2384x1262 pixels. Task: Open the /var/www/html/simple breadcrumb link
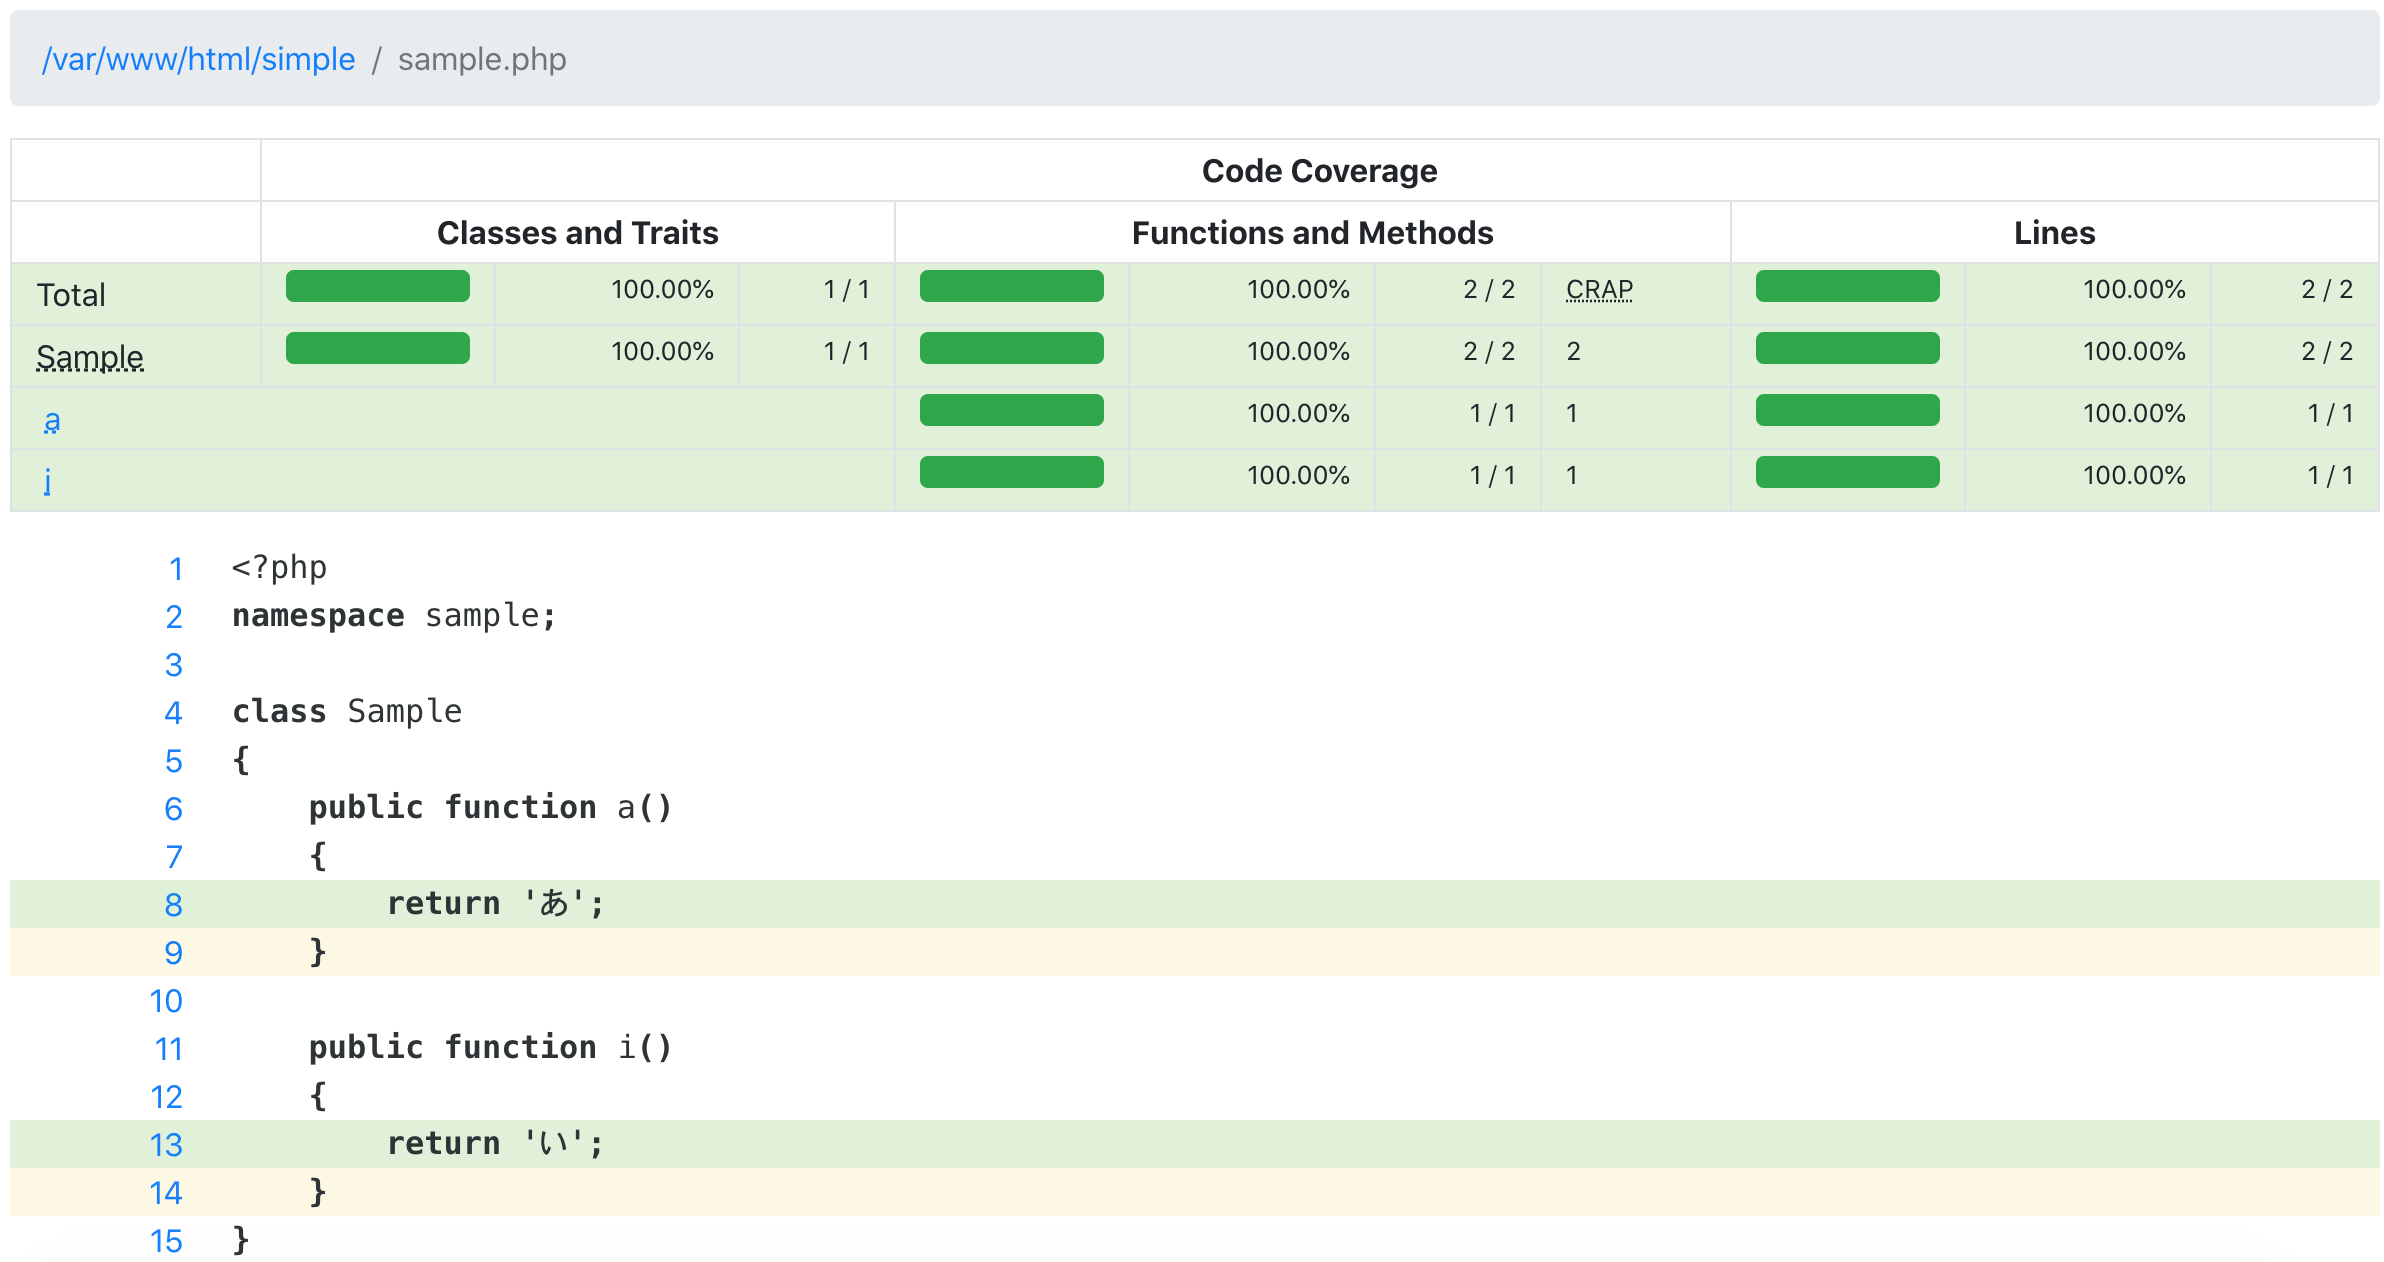pyautogui.click(x=198, y=59)
